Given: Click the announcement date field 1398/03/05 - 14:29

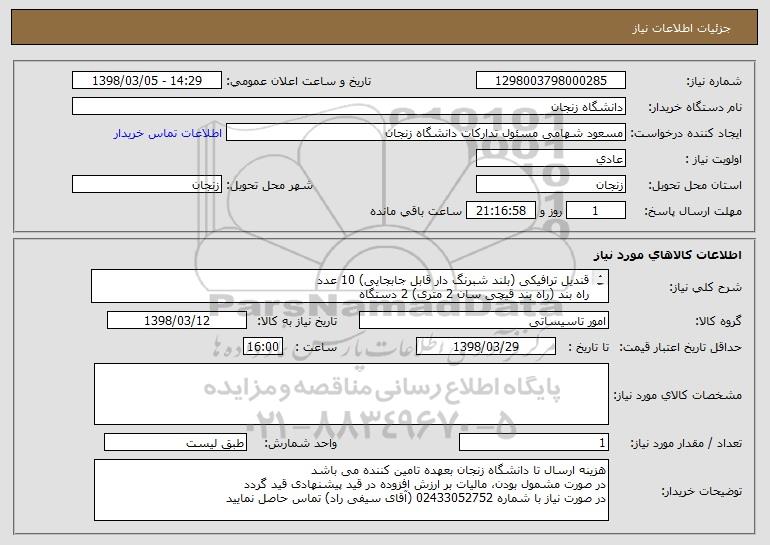Looking at the screenshot, I should point(147,80).
